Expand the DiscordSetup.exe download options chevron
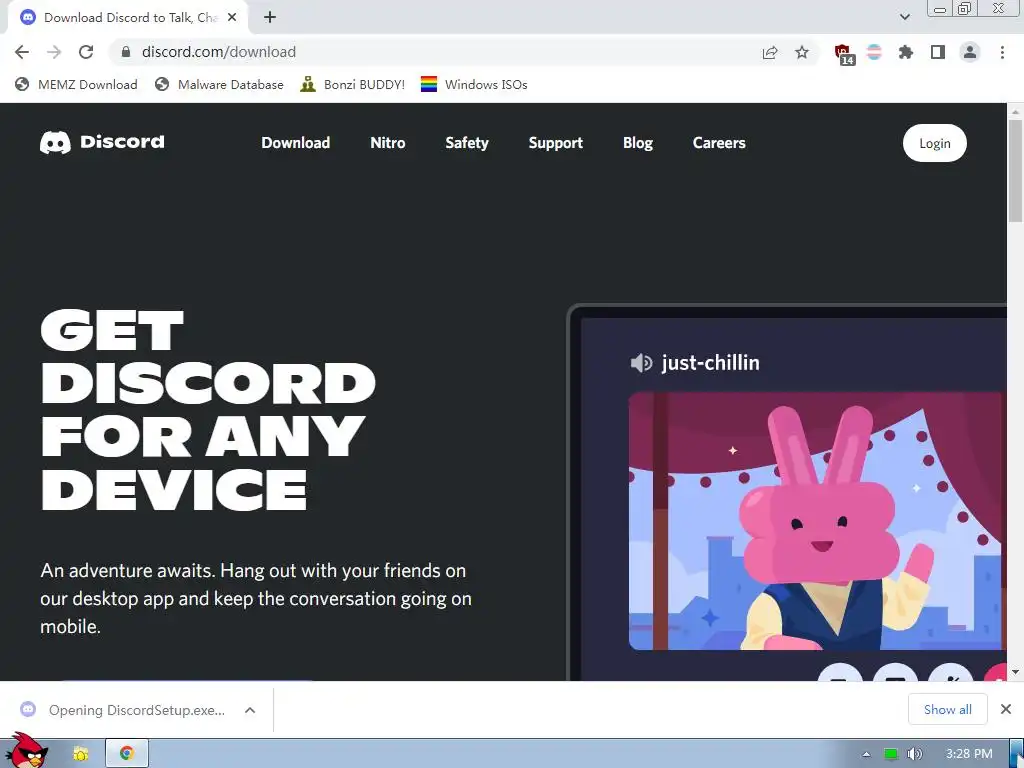The image size is (1024, 768). tap(250, 710)
